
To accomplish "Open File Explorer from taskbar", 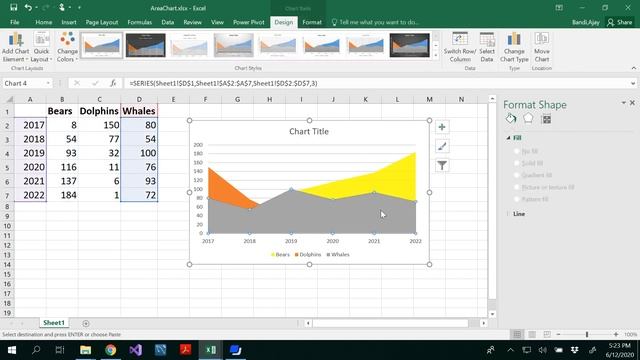I will click(x=86, y=350).
